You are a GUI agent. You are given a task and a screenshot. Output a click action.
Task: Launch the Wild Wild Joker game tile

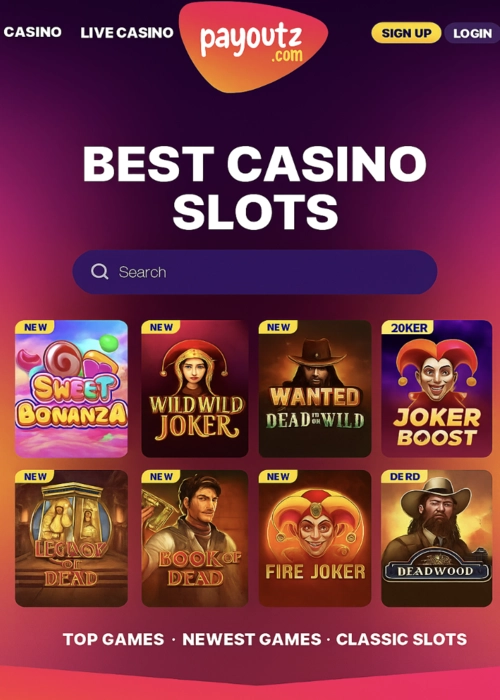click(x=195, y=388)
